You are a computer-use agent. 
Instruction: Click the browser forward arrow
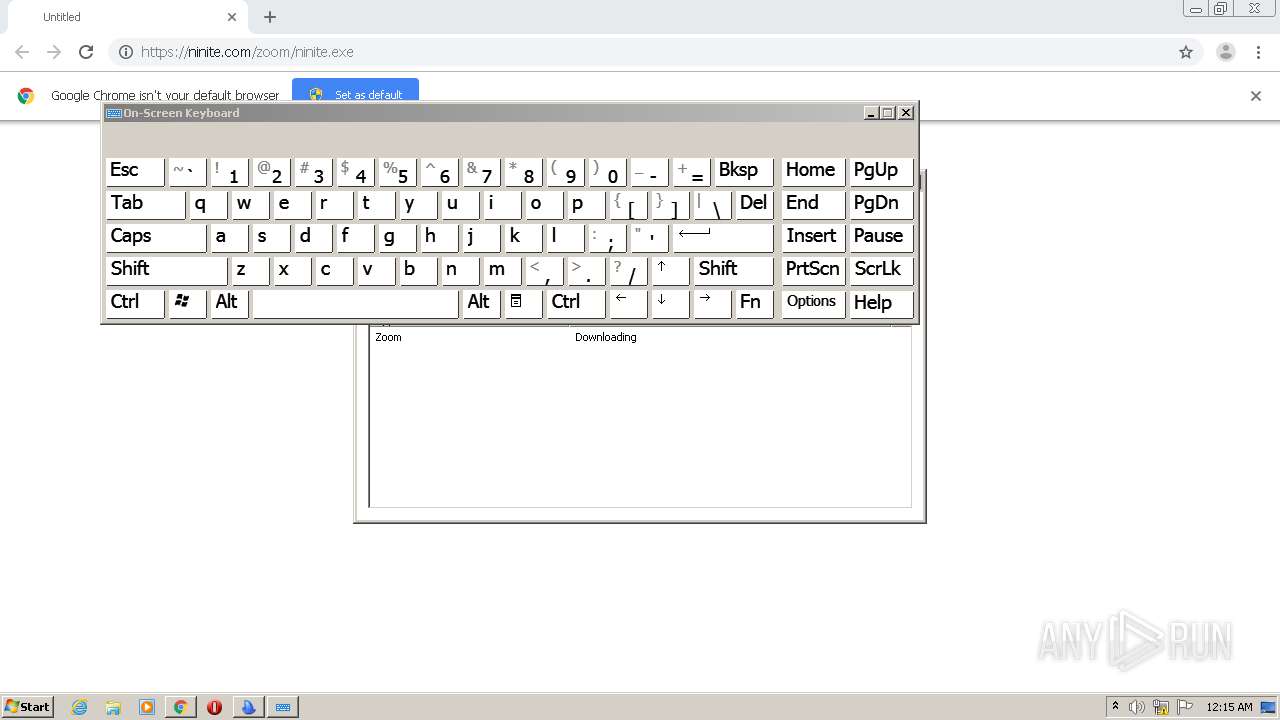(x=54, y=52)
